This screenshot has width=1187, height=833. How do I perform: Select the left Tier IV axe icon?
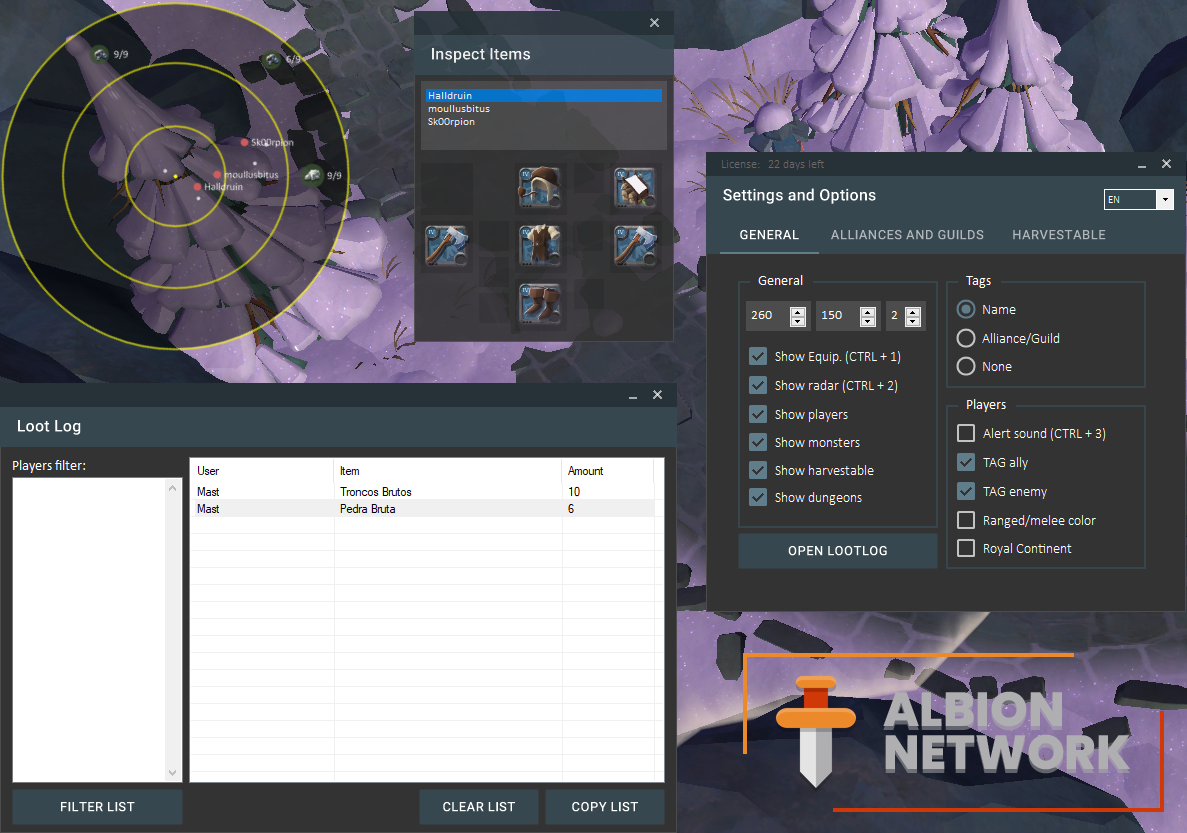click(446, 245)
